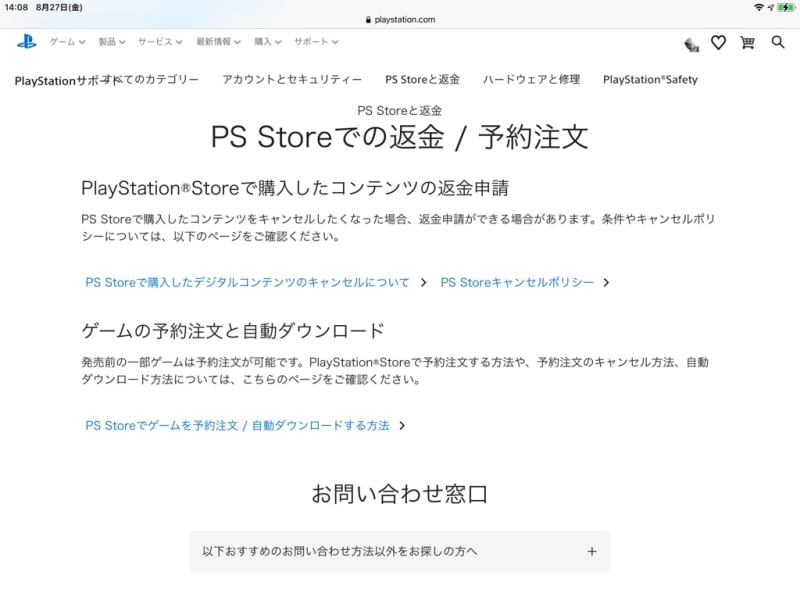Screen dimensions: 800x600
Task: Open the PS Storeキャンセルポリシー link
Action: pos(517,282)
